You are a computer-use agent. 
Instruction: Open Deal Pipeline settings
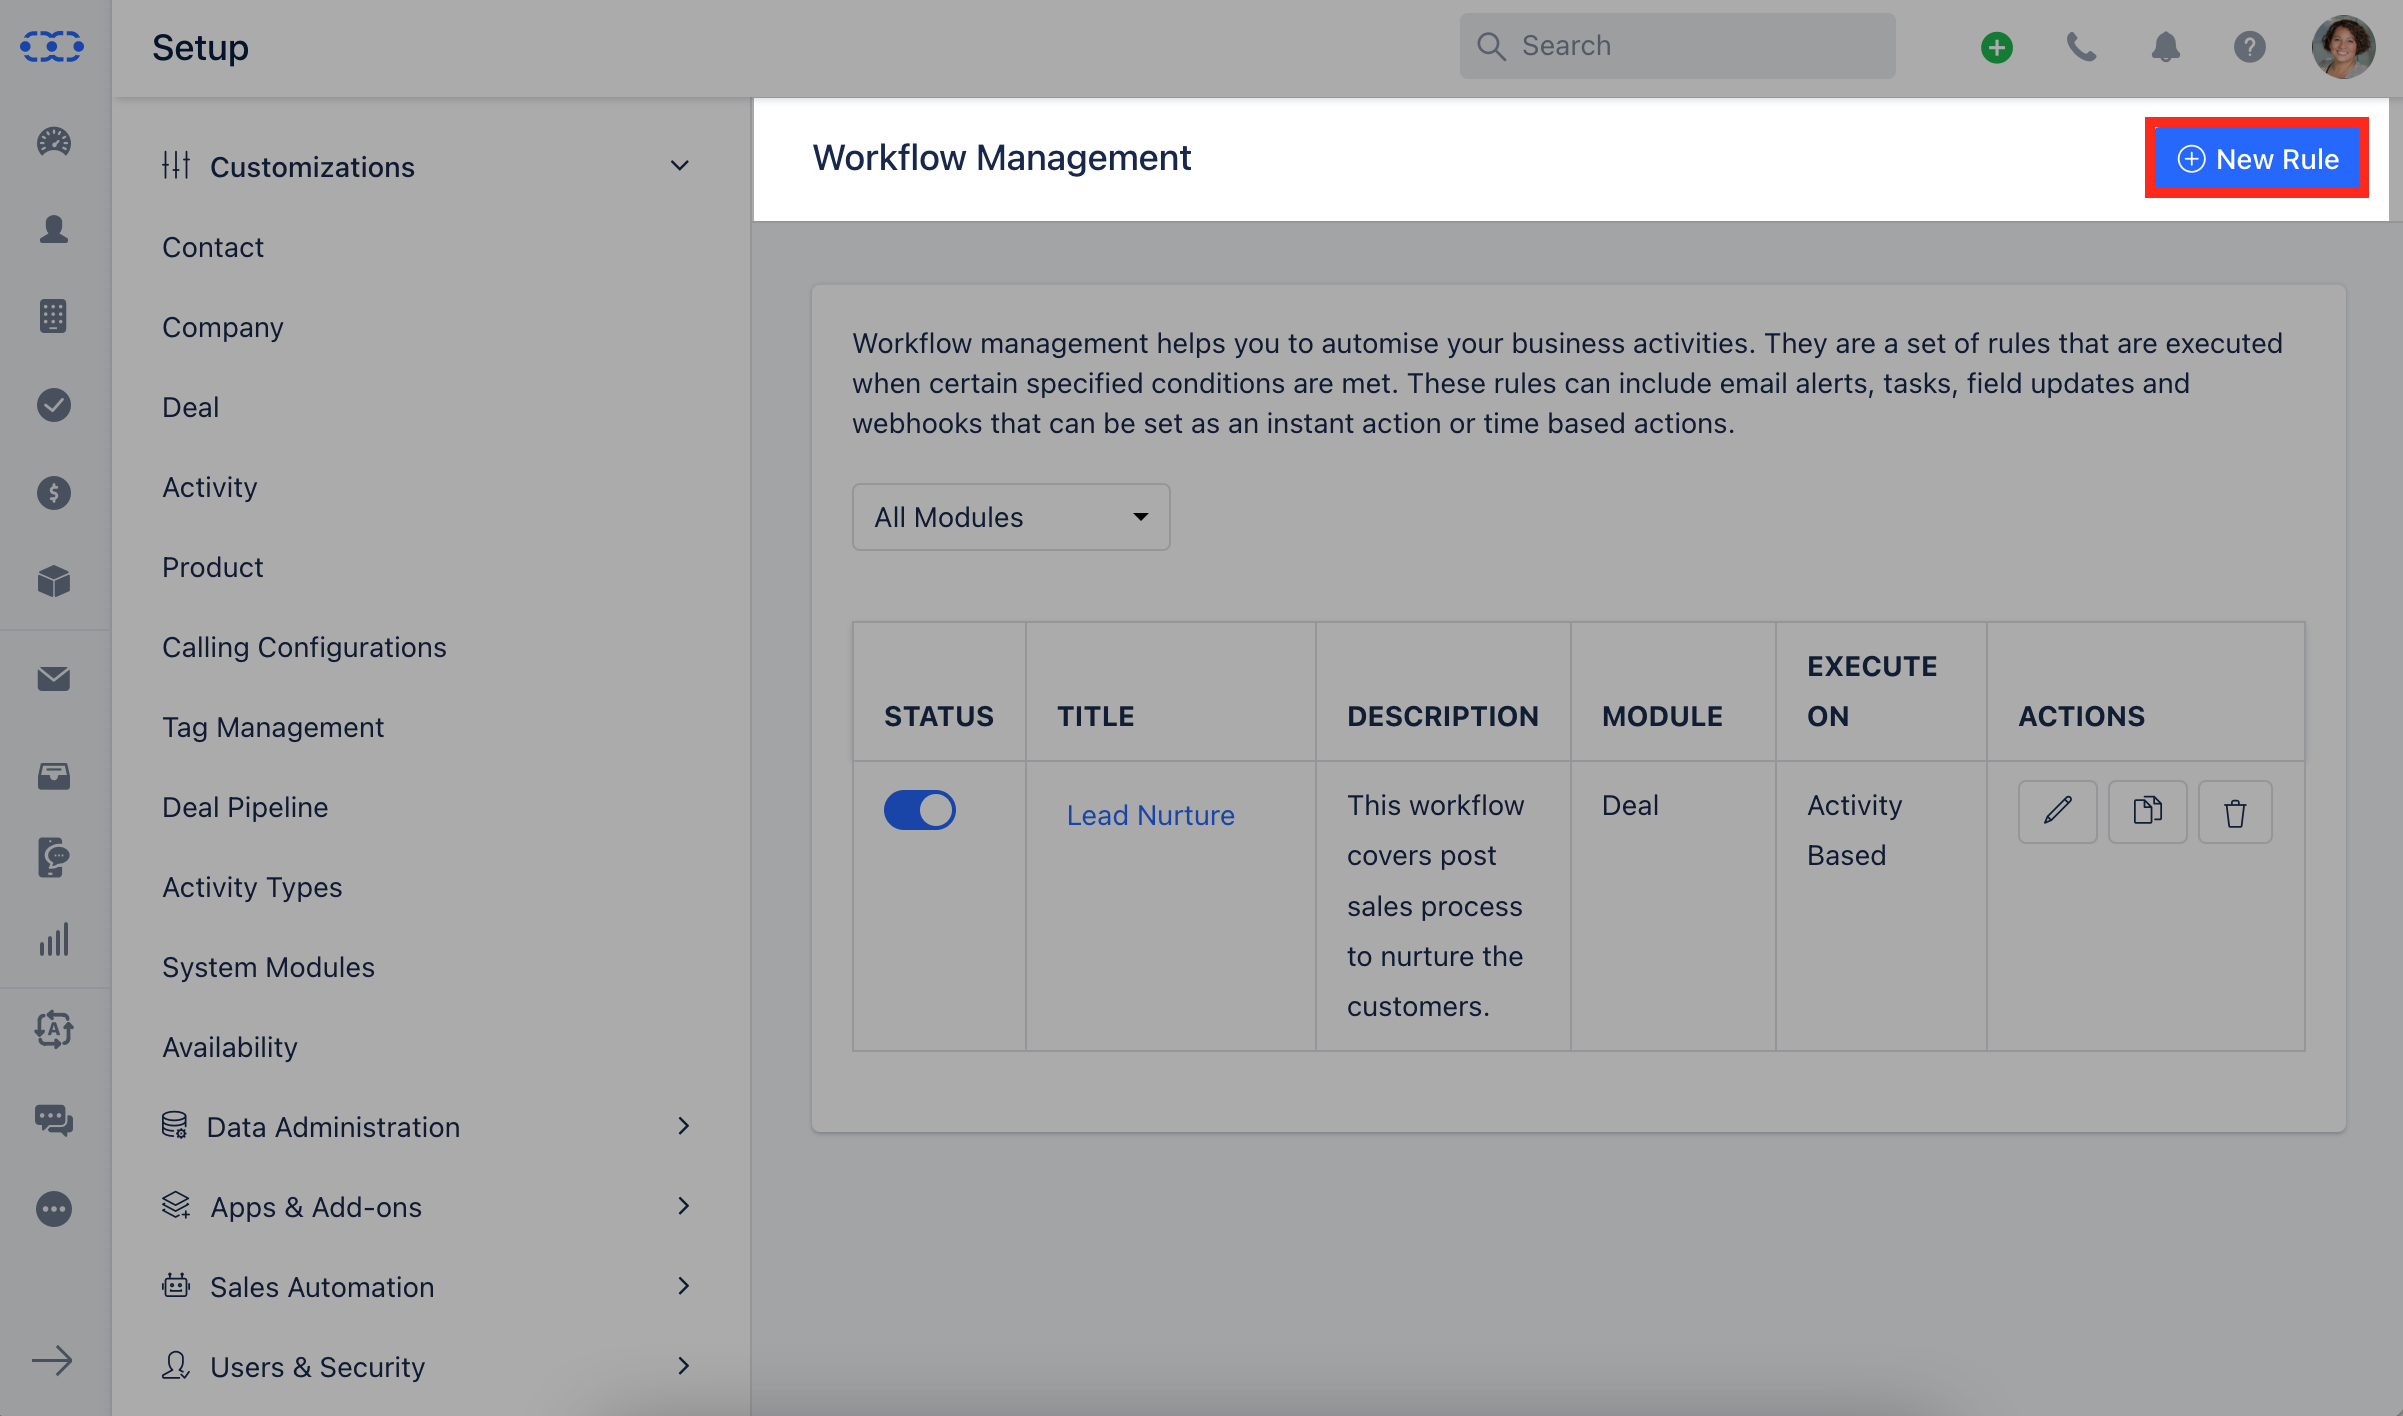pyautogui.click(x=245, y=807)
